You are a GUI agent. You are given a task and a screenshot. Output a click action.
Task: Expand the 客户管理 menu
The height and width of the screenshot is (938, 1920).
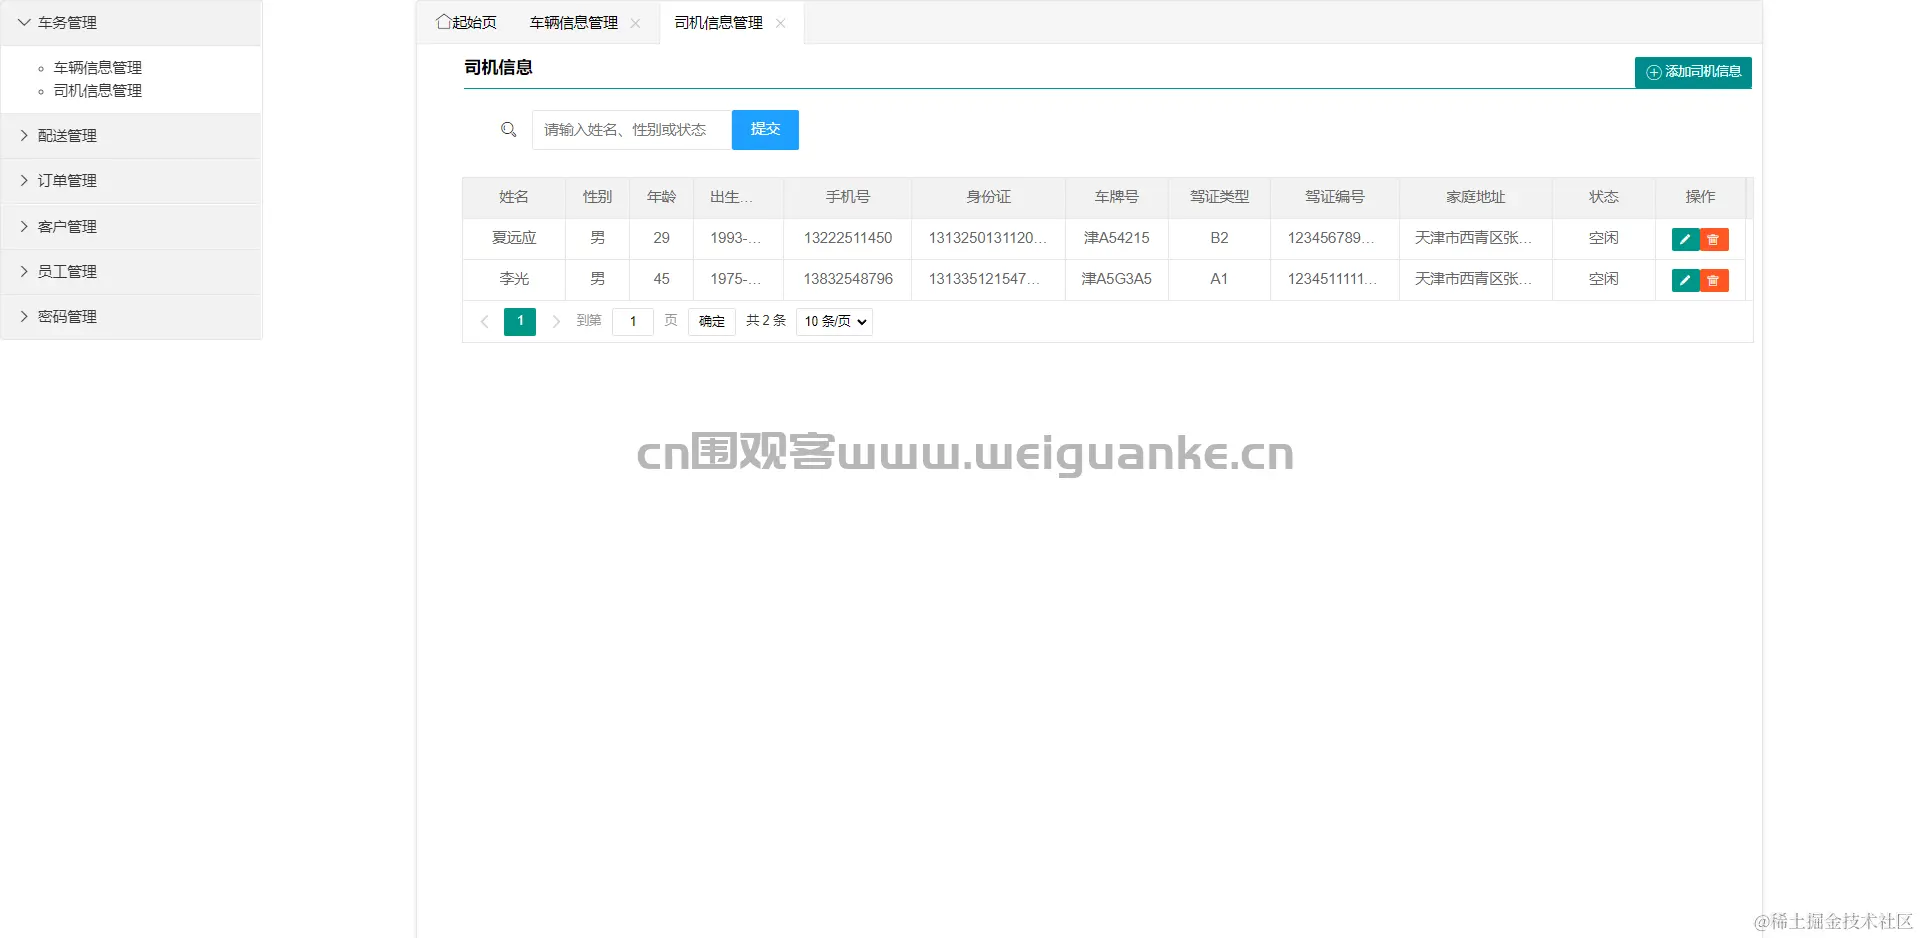(131, 227)
